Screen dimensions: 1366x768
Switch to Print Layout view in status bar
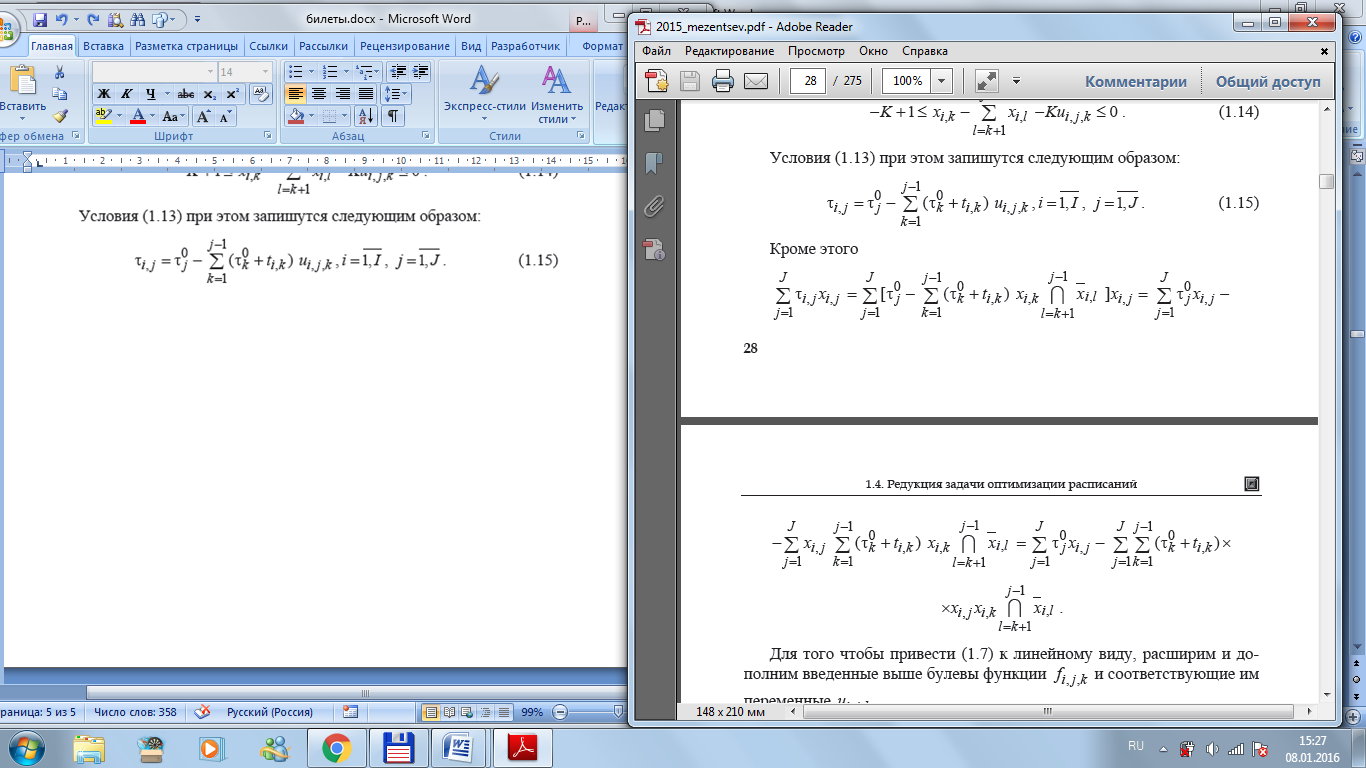click(x=432, y=712)
